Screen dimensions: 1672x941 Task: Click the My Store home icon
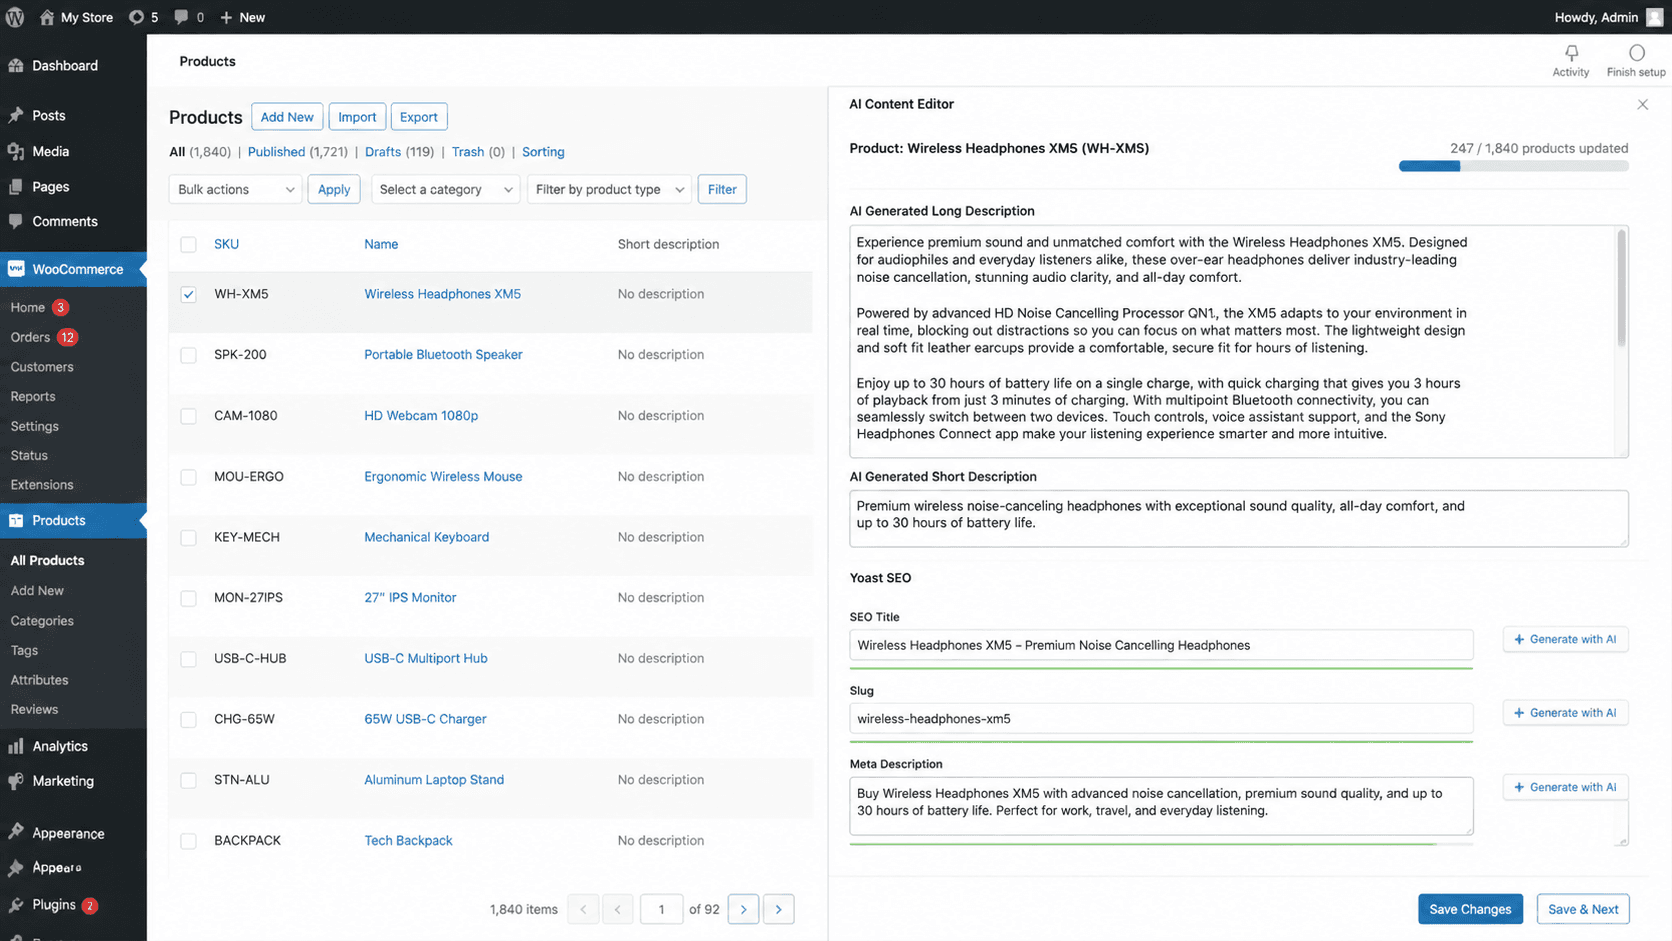(x=47, y=17)
